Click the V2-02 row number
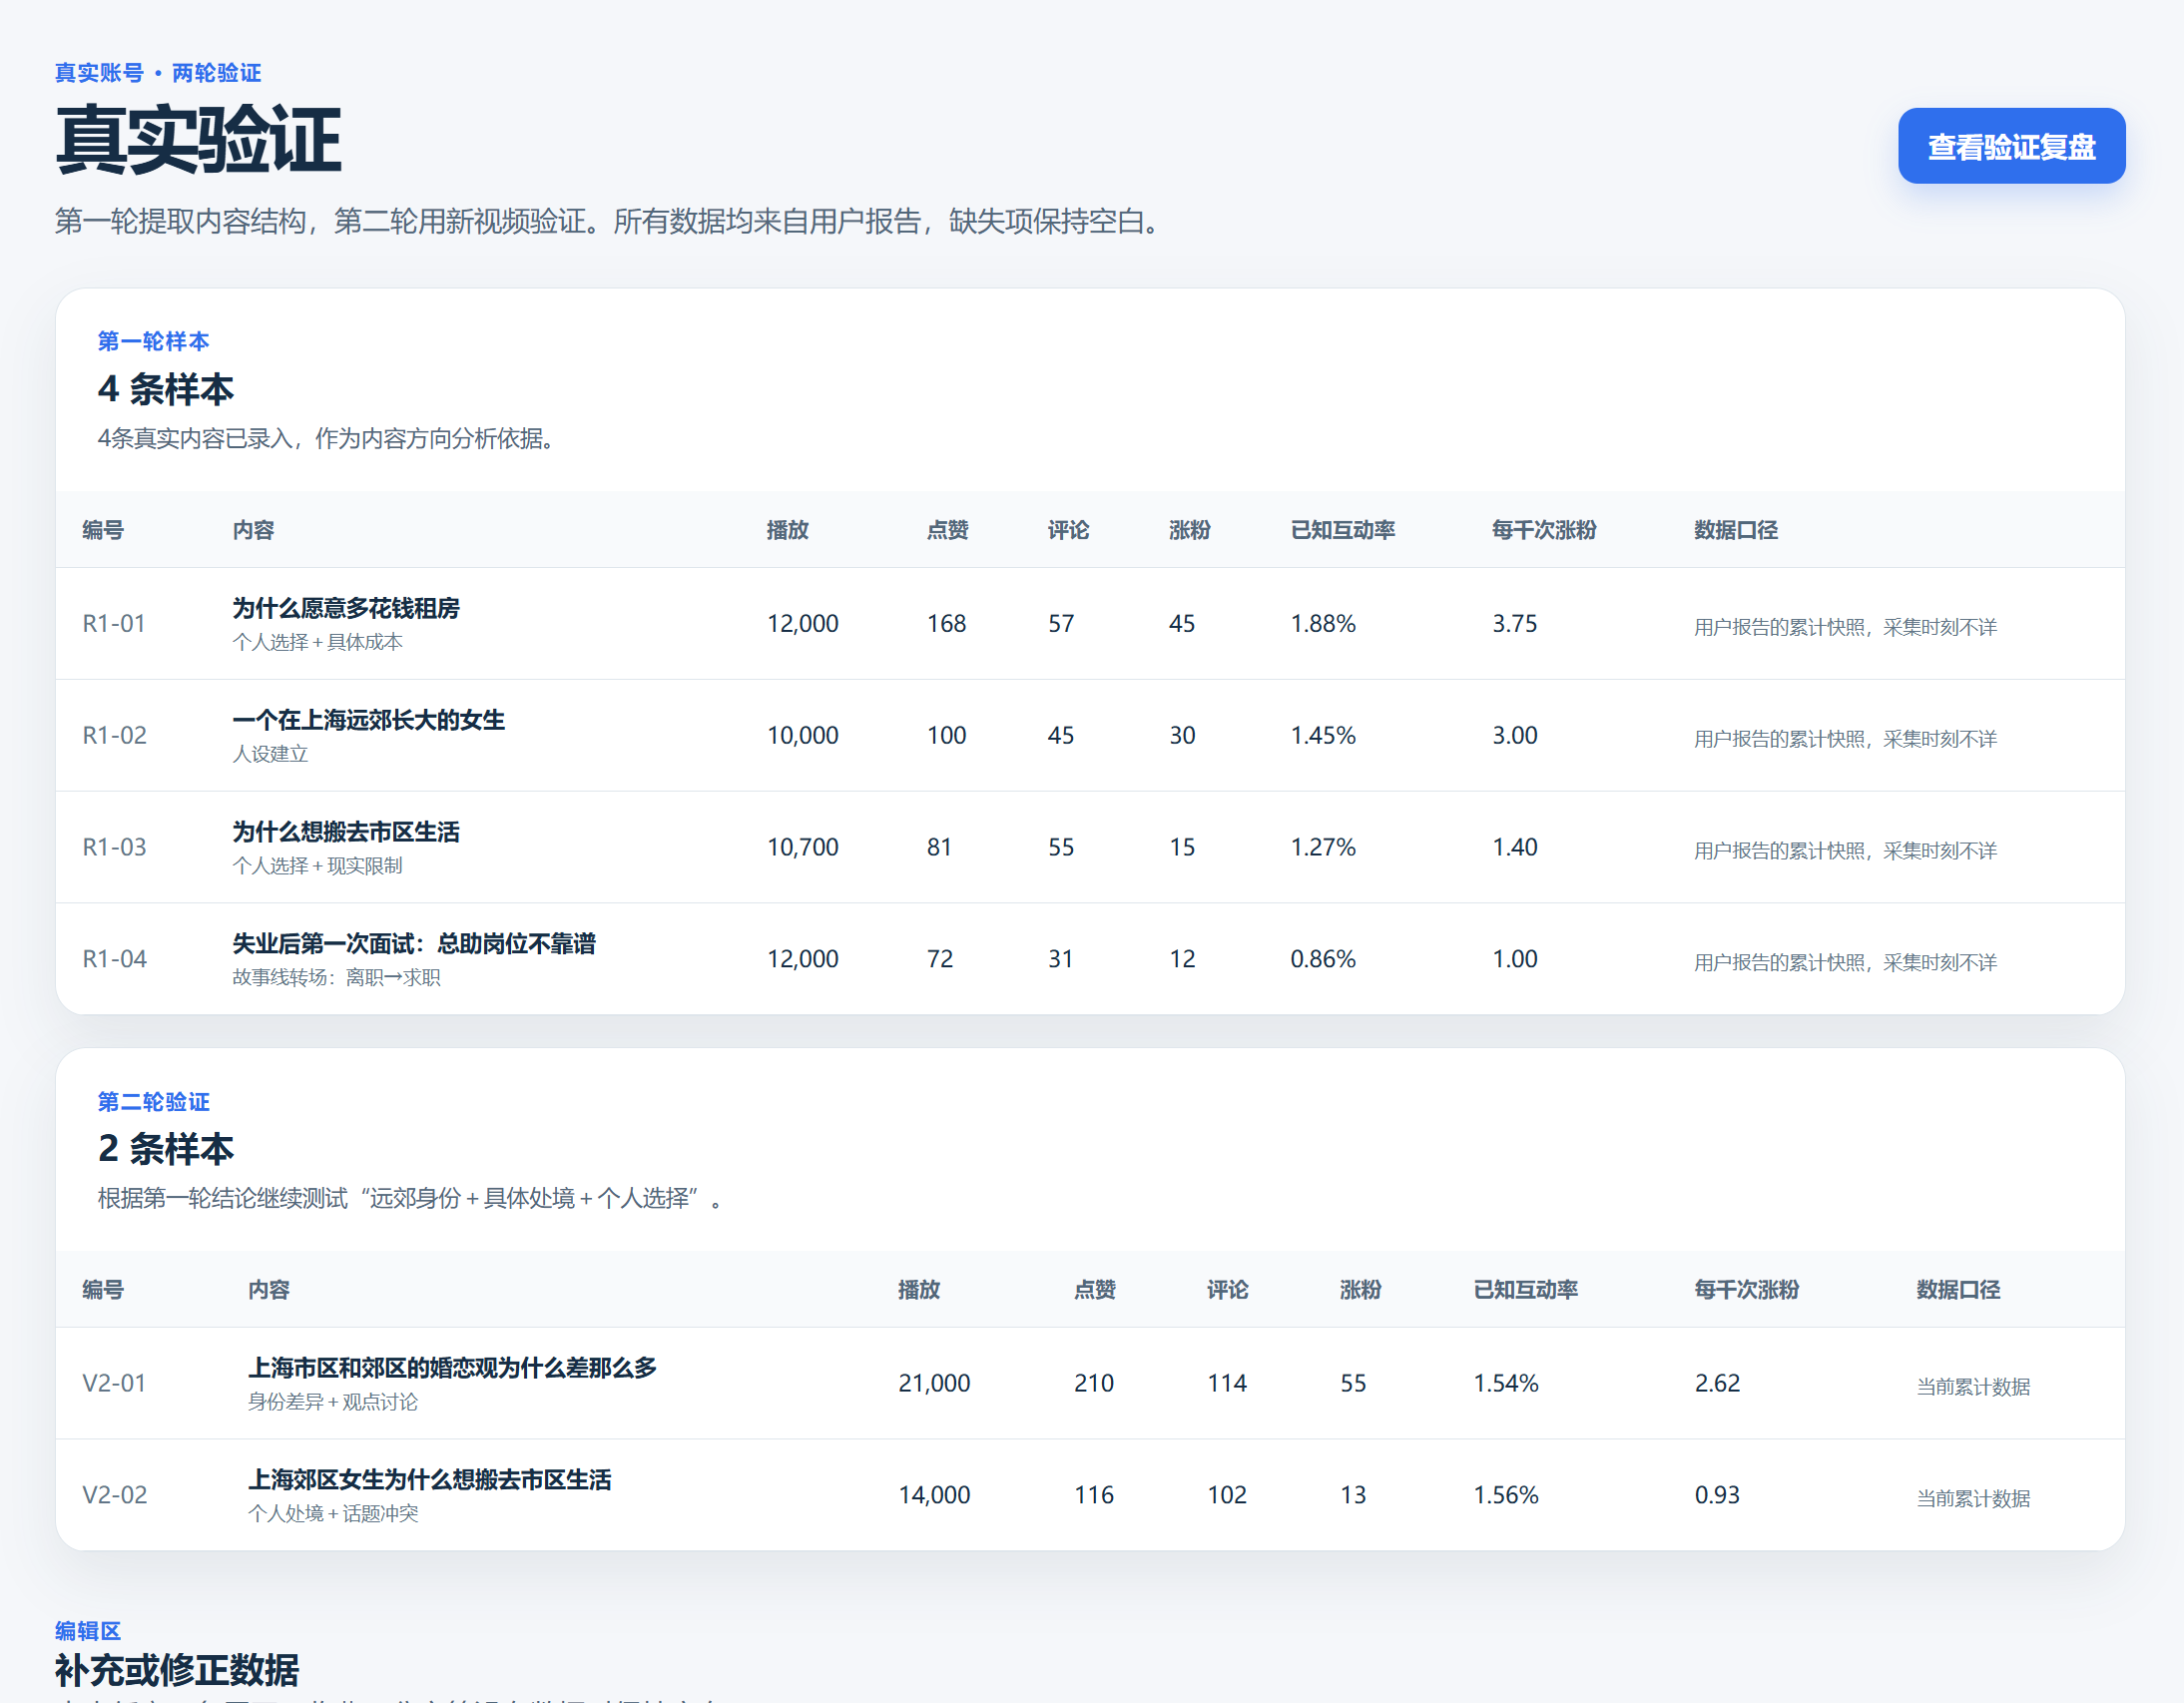 [x=114, y=1496]
